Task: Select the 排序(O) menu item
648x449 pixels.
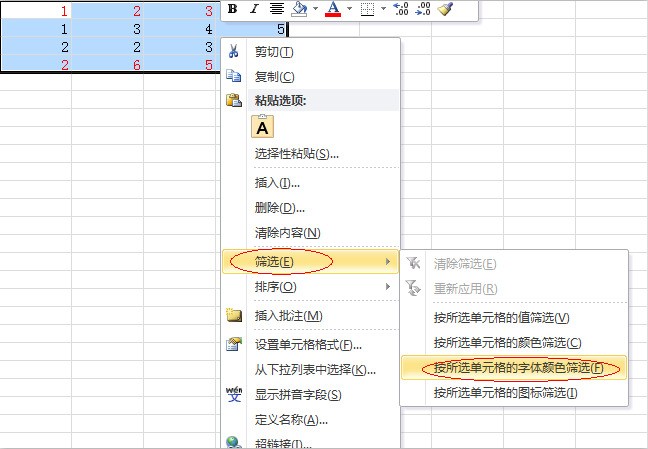Action: pos(310,287)
